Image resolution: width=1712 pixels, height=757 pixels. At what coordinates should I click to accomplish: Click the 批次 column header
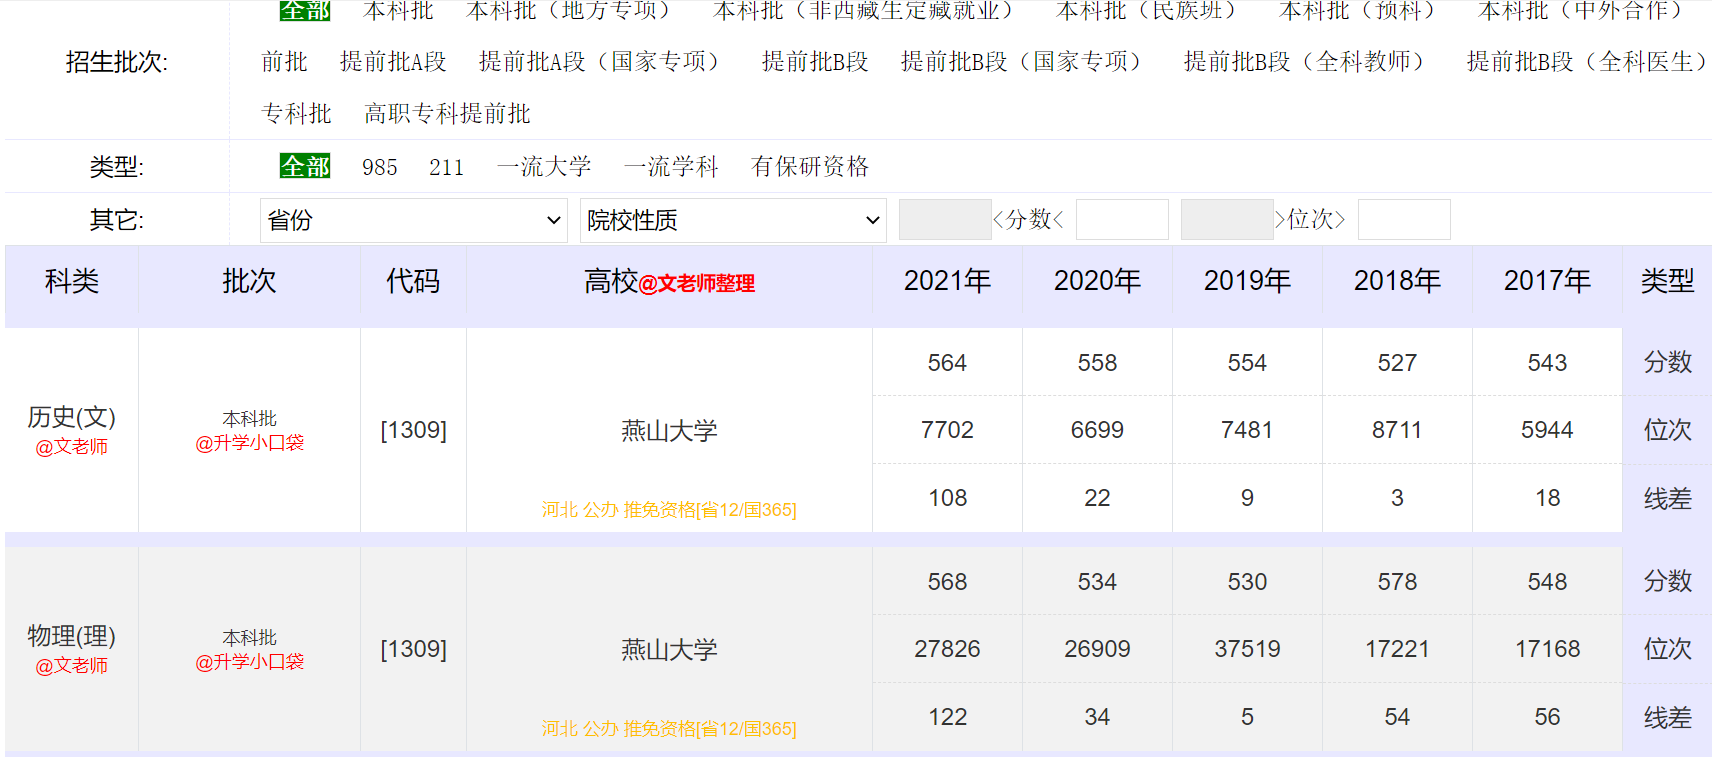point(249,281)
